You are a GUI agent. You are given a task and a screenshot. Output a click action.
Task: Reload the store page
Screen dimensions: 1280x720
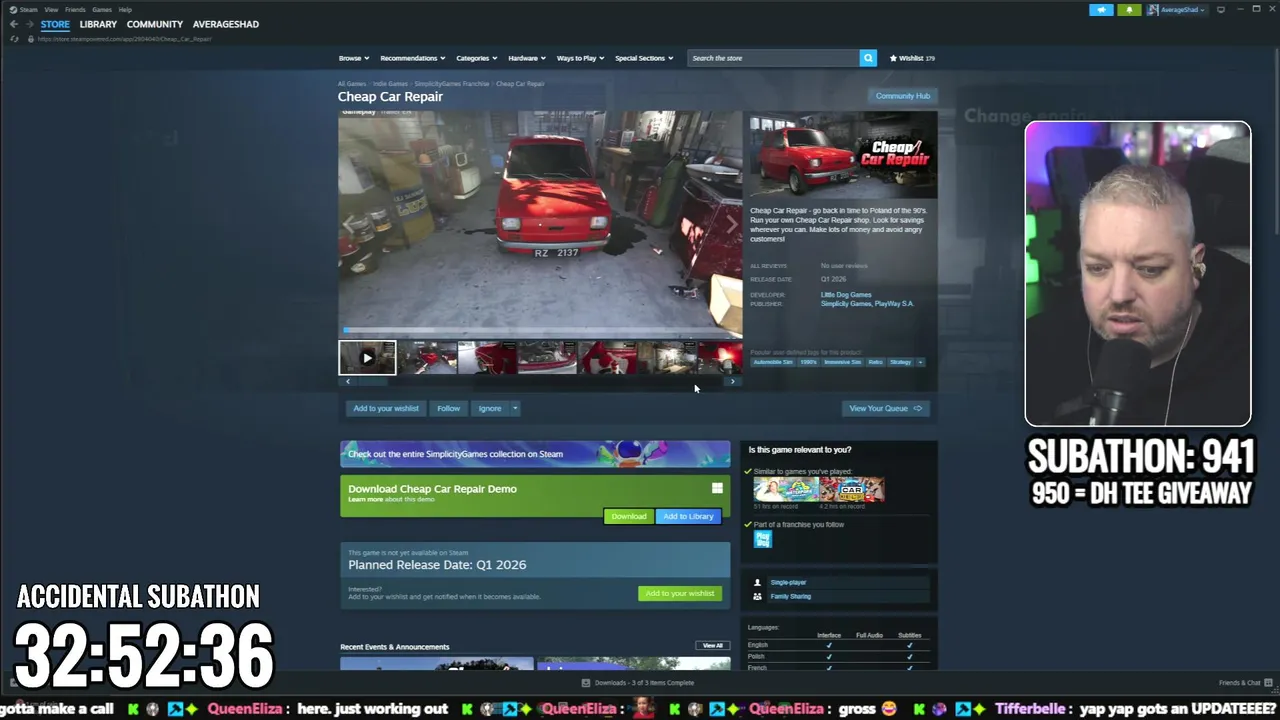point(14,39)
